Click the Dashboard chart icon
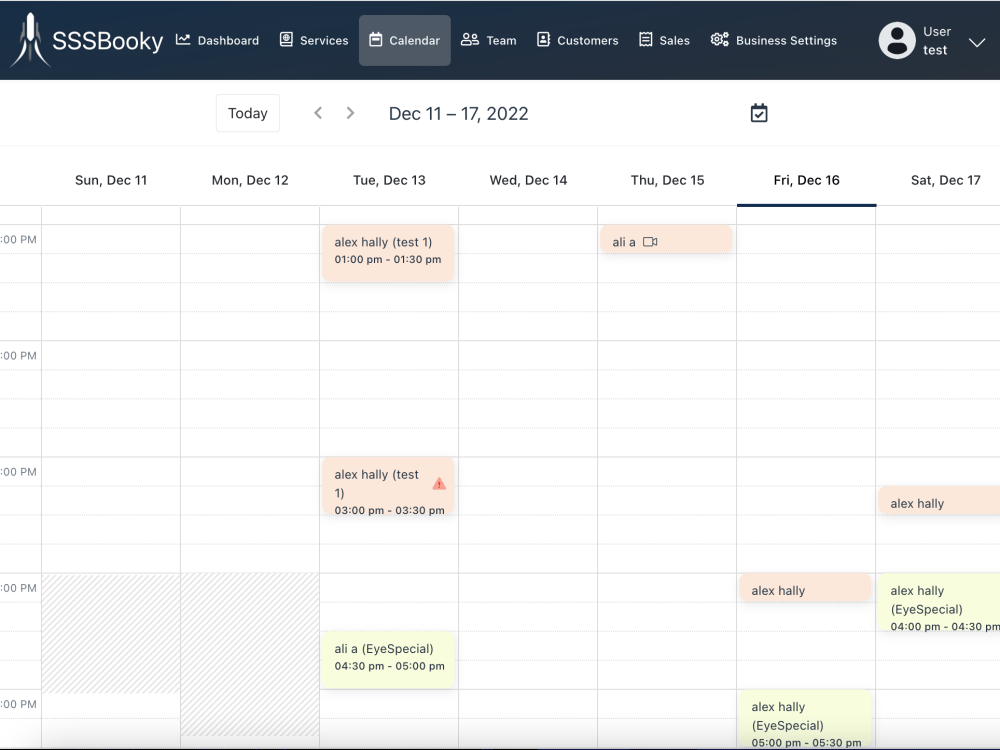1000x750 pixels. (183, 40)
